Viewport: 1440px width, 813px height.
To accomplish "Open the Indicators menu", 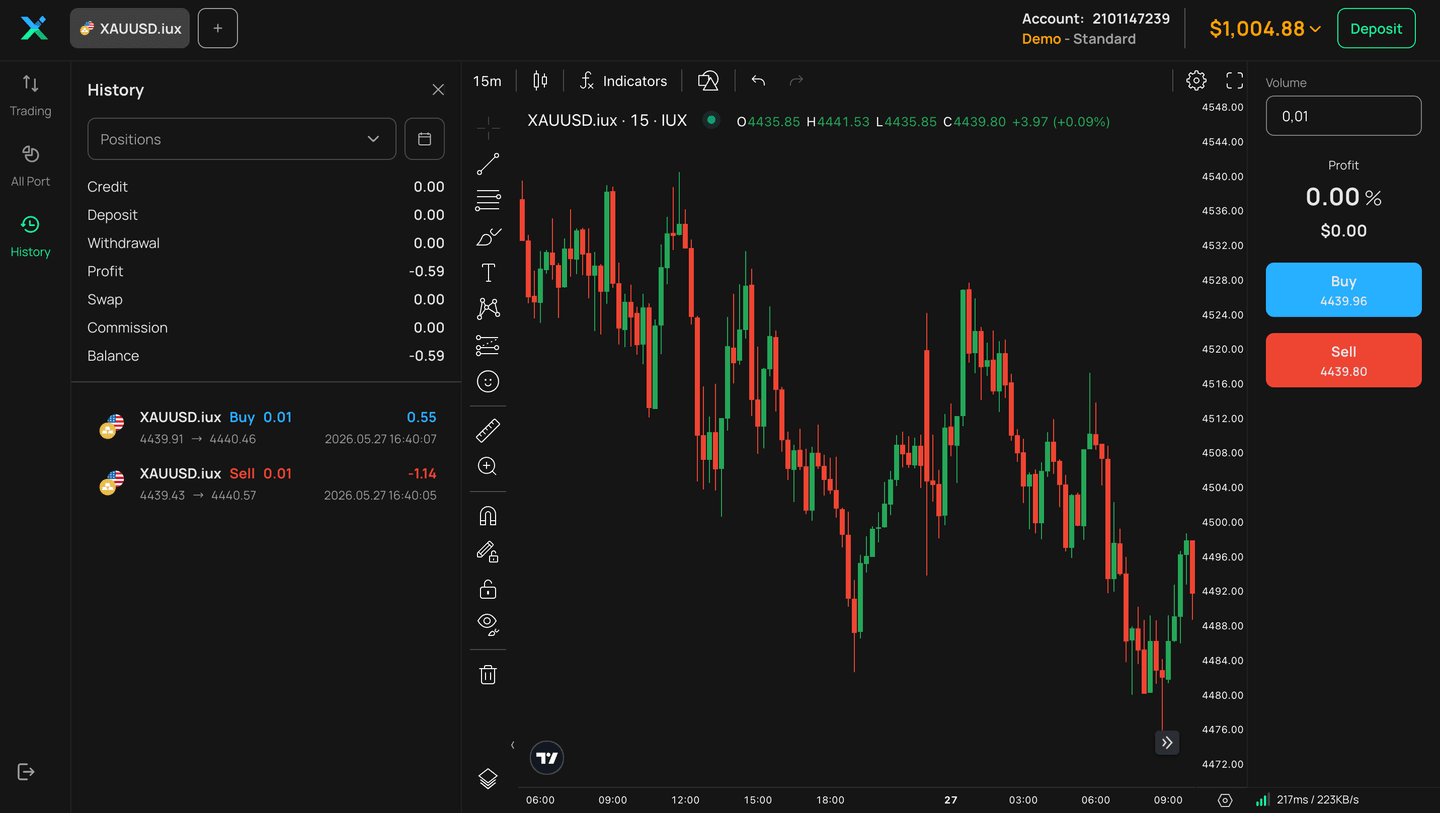I will tap(623, 81).
